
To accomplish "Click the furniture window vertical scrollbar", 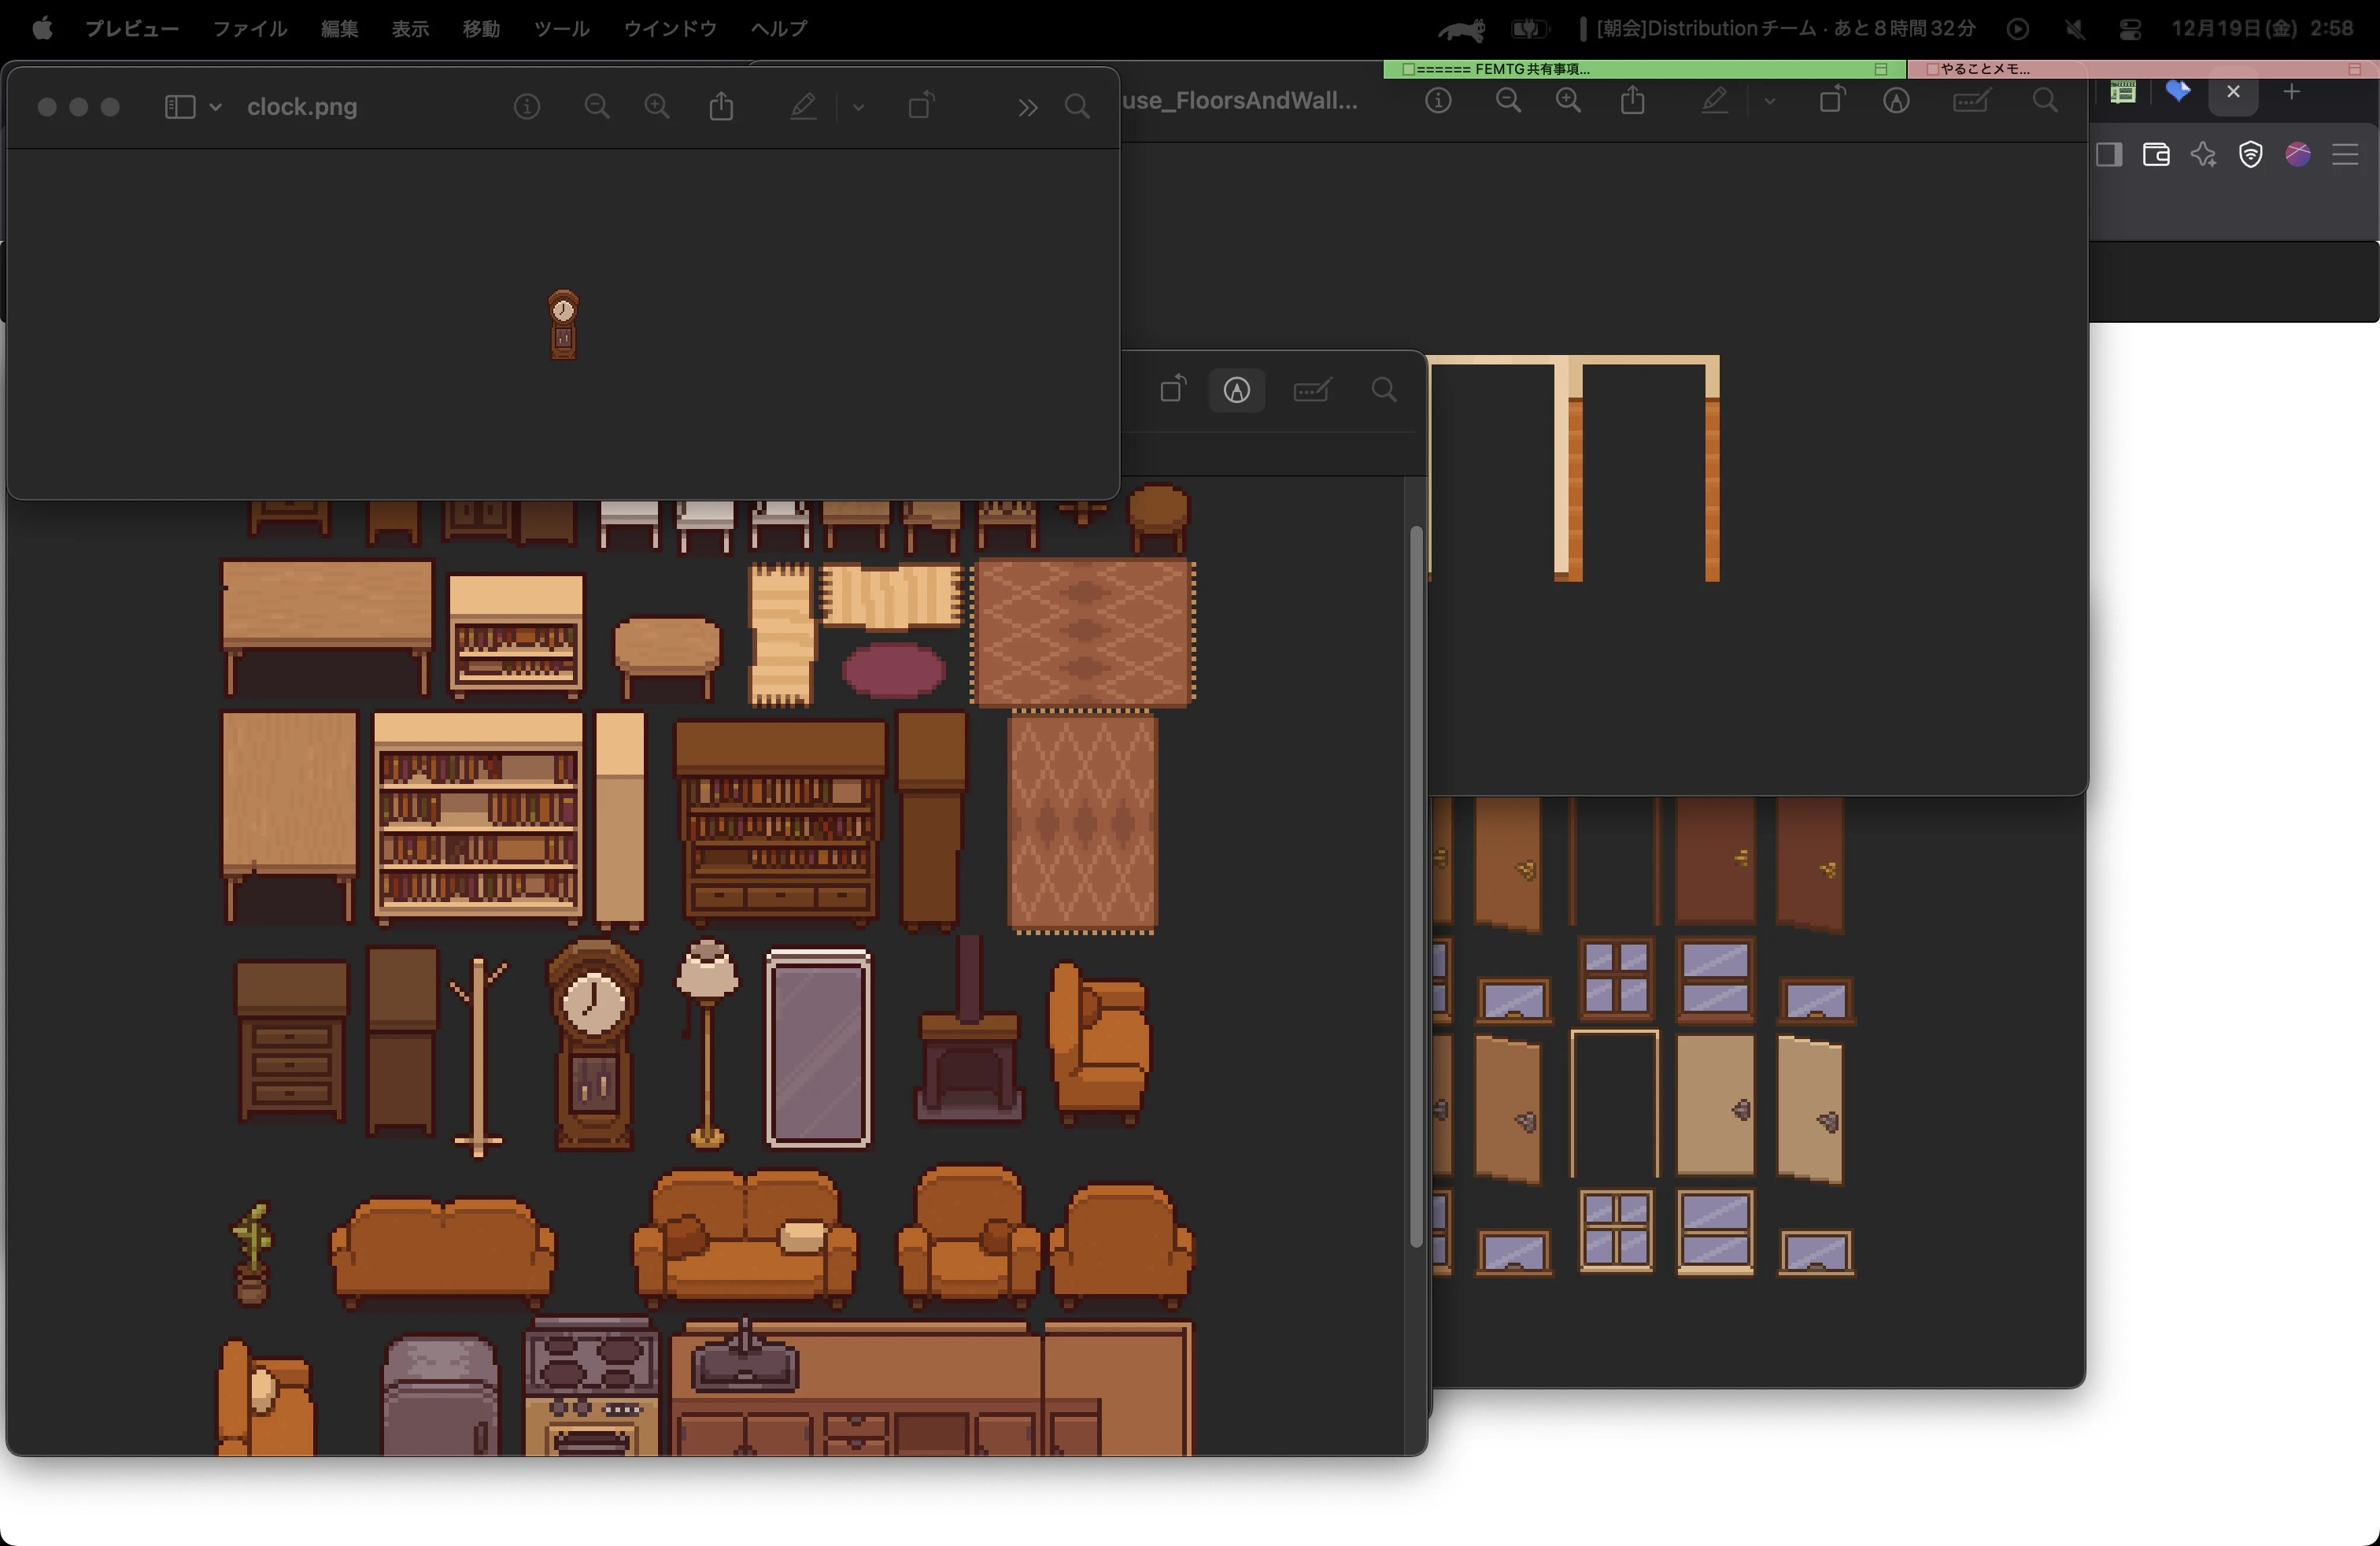I will tap(1415, 885).
